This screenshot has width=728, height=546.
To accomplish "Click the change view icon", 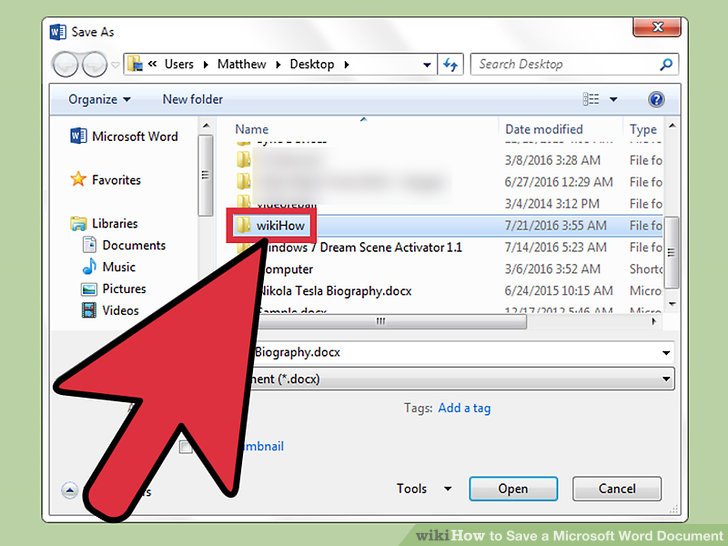I will [x=591, y=99].
